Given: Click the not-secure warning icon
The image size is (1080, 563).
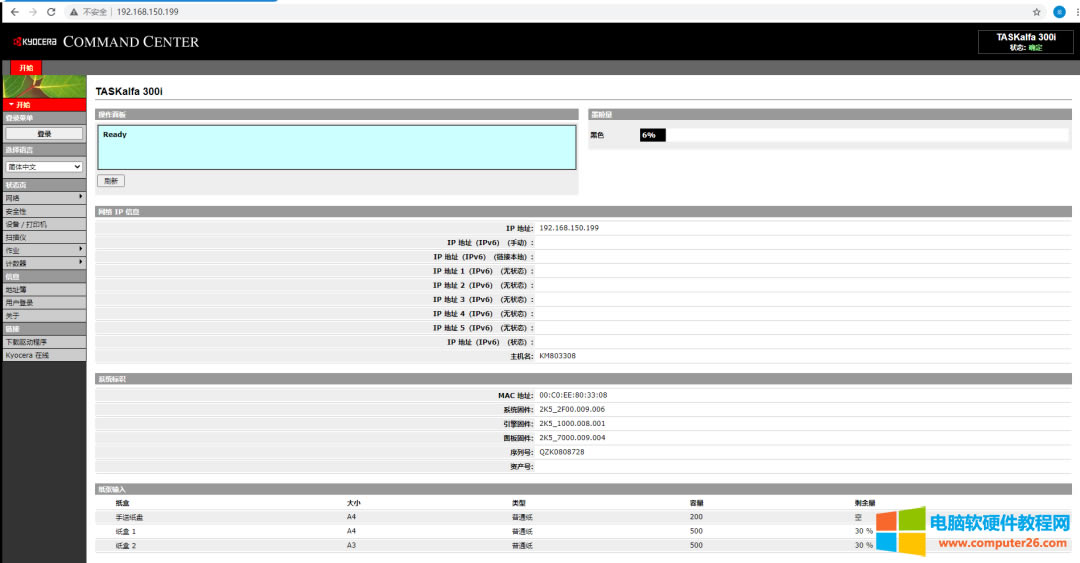Looking at the screenshot, I should (x=74, y=11).
